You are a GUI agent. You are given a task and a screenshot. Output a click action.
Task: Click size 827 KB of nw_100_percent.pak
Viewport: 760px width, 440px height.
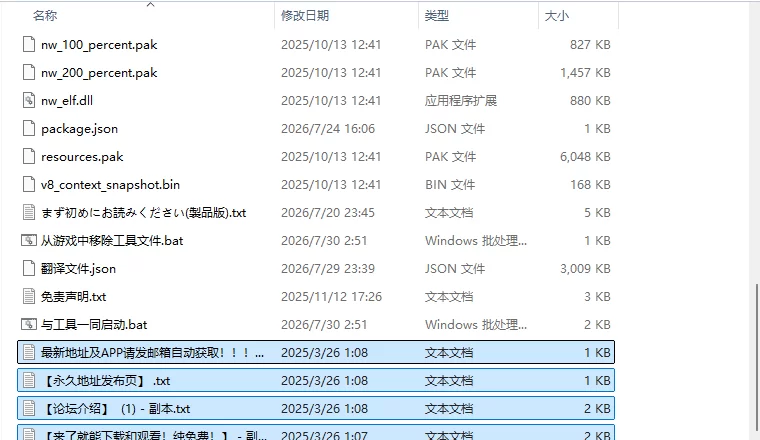(590, 45)
